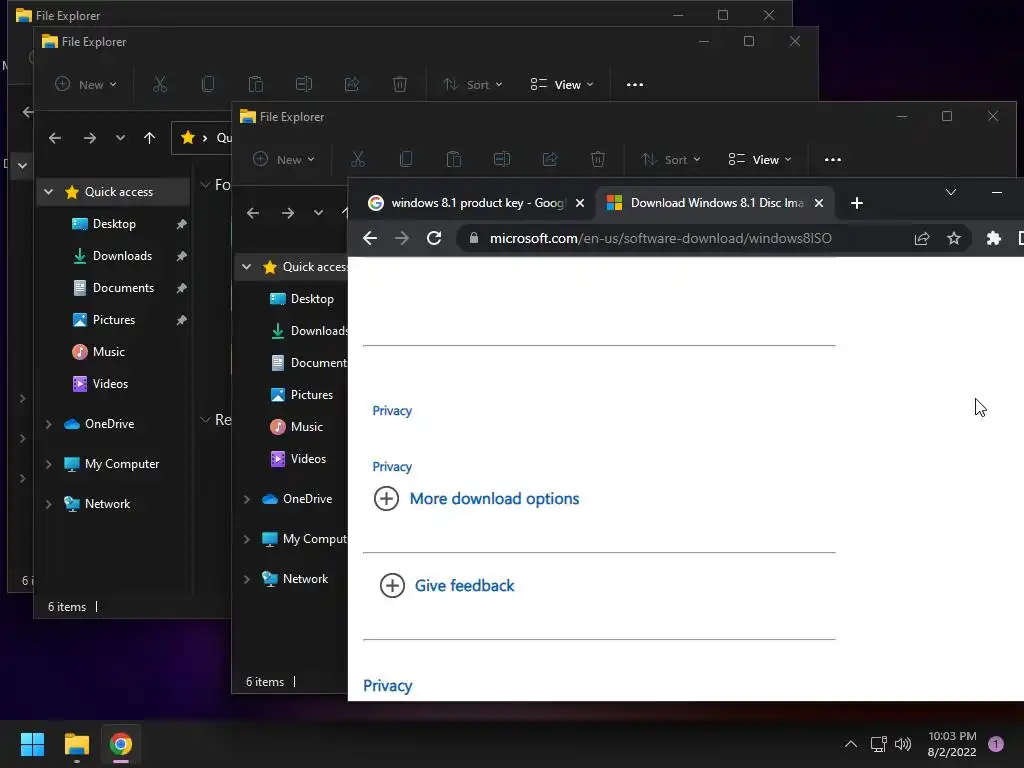Select Videos in front File Explorer sidebar
1024x768 pixels.
click(x=298, y=459)
